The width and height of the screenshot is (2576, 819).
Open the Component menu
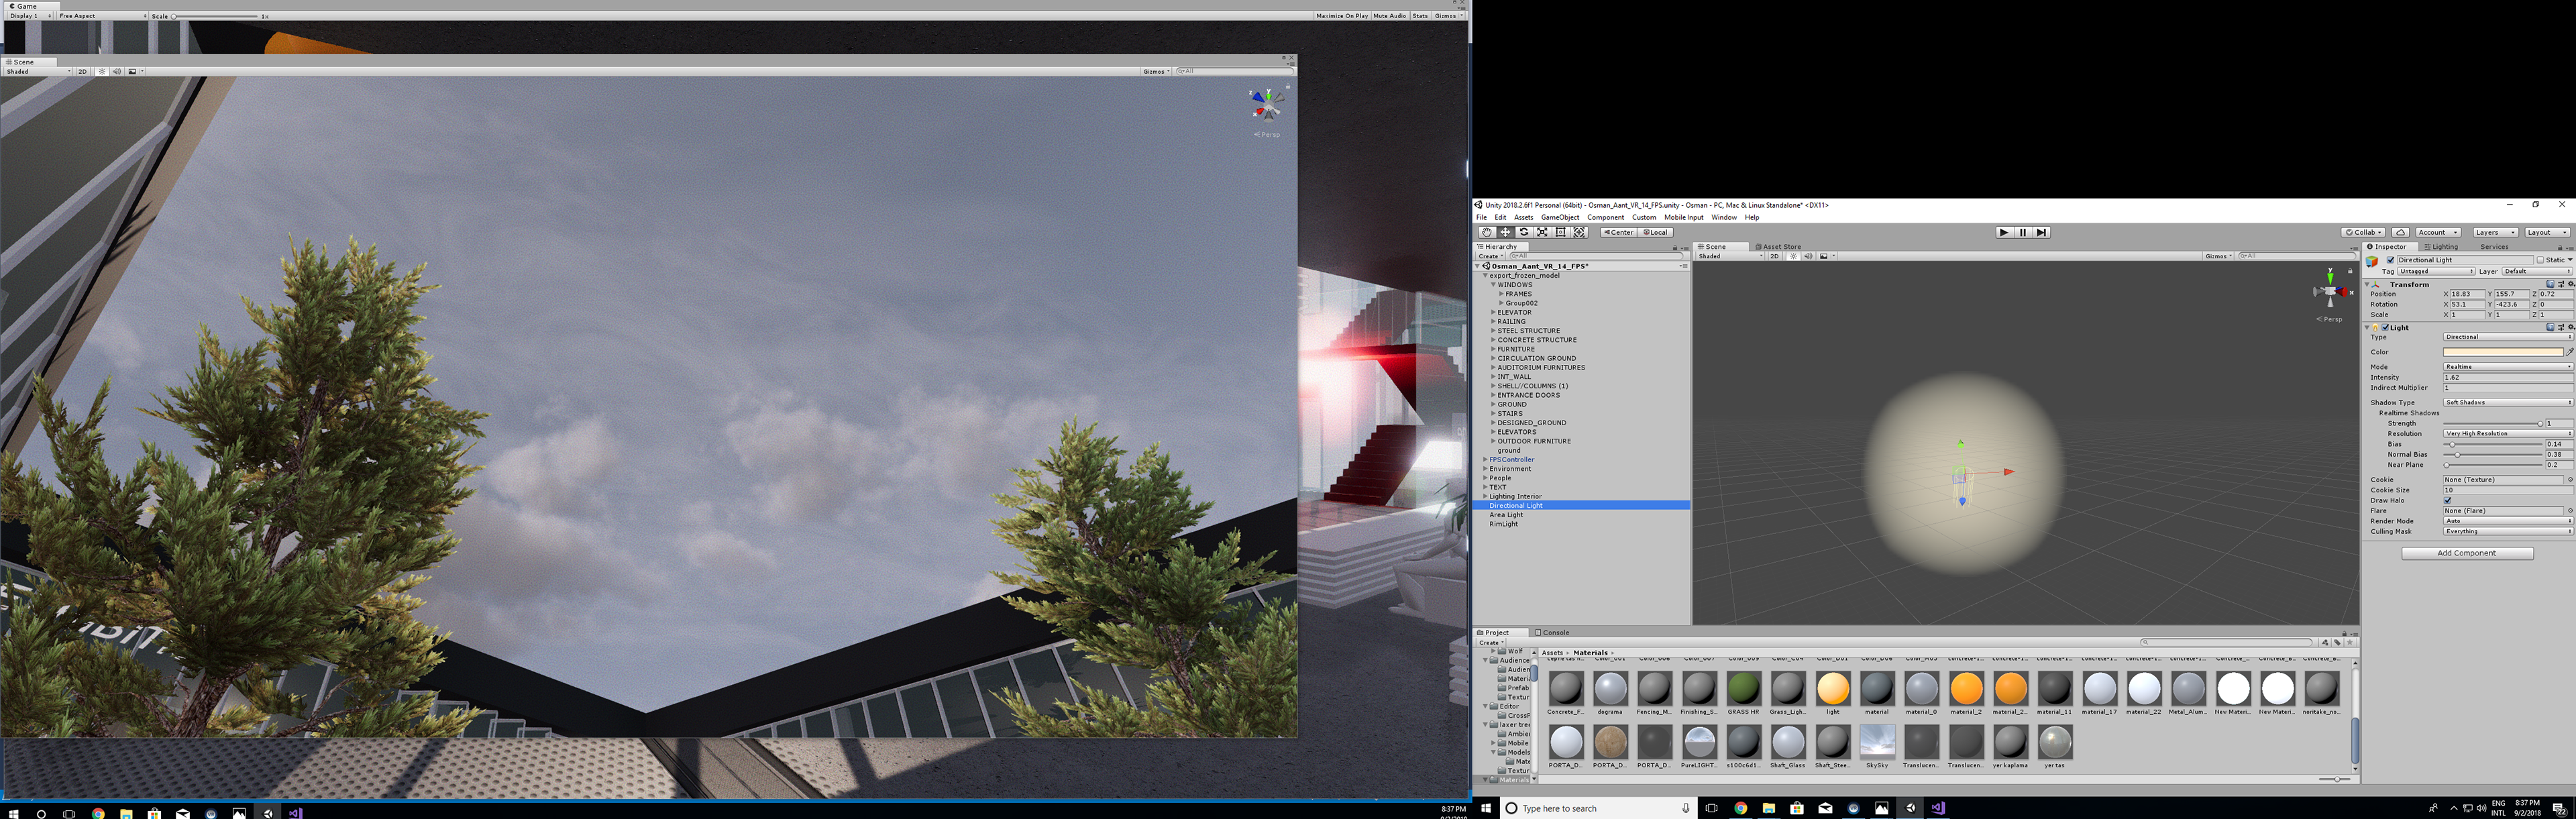click(x=1605, y=217)
